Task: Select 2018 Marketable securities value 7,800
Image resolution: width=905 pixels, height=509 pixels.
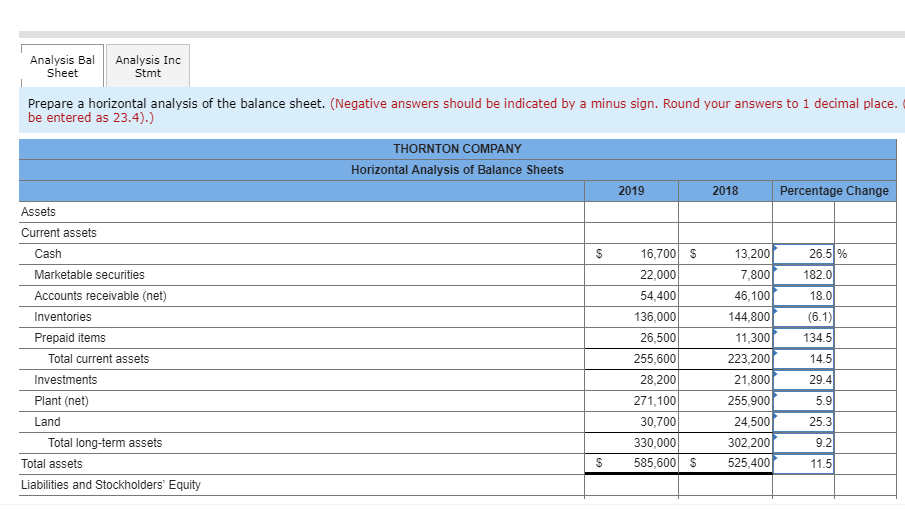Action: click(756, 275)
